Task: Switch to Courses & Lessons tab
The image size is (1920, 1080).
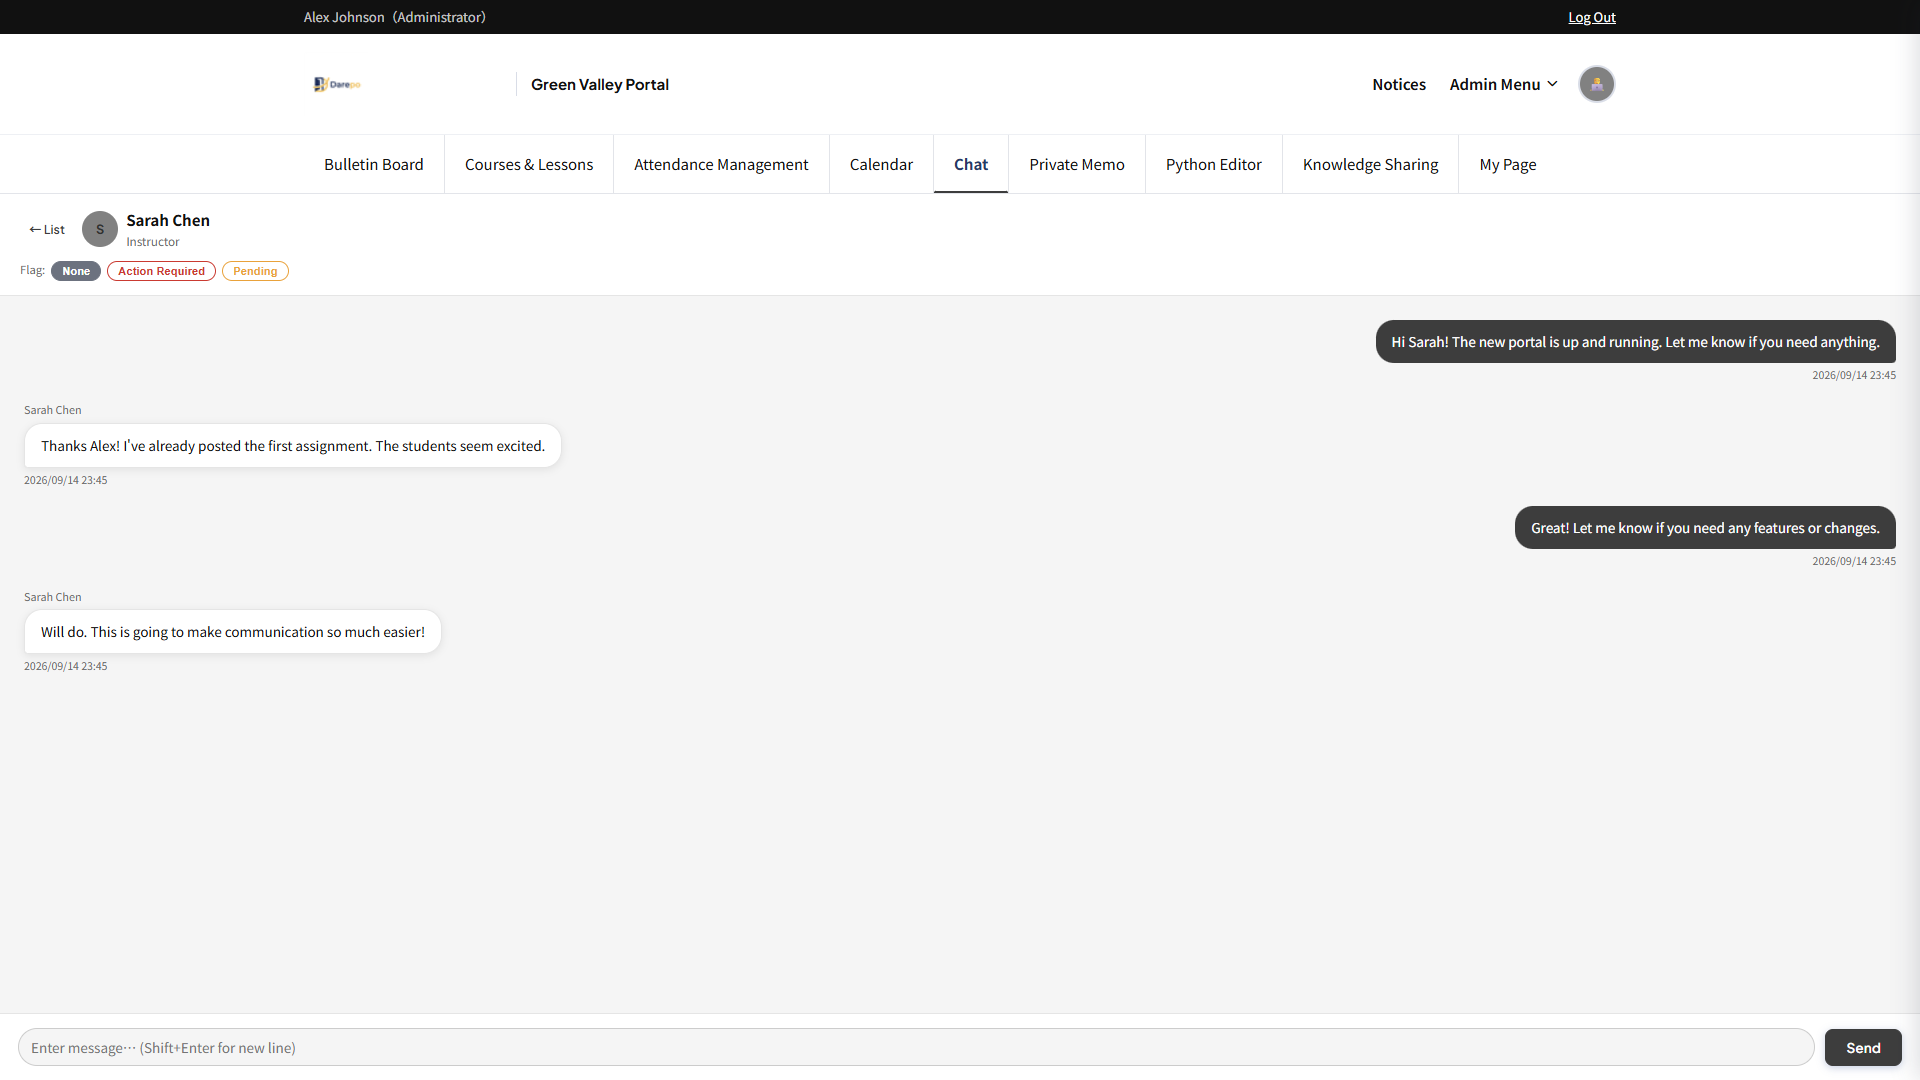Action: click(x=529, y=164)
